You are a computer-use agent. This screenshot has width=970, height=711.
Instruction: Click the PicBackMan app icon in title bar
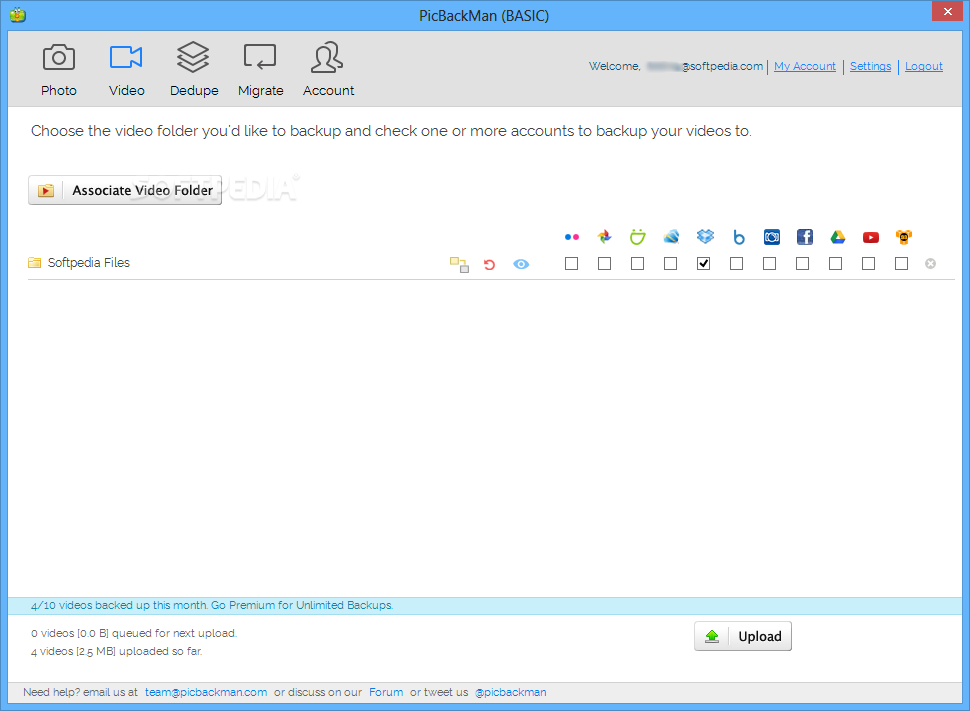(18, 14)
